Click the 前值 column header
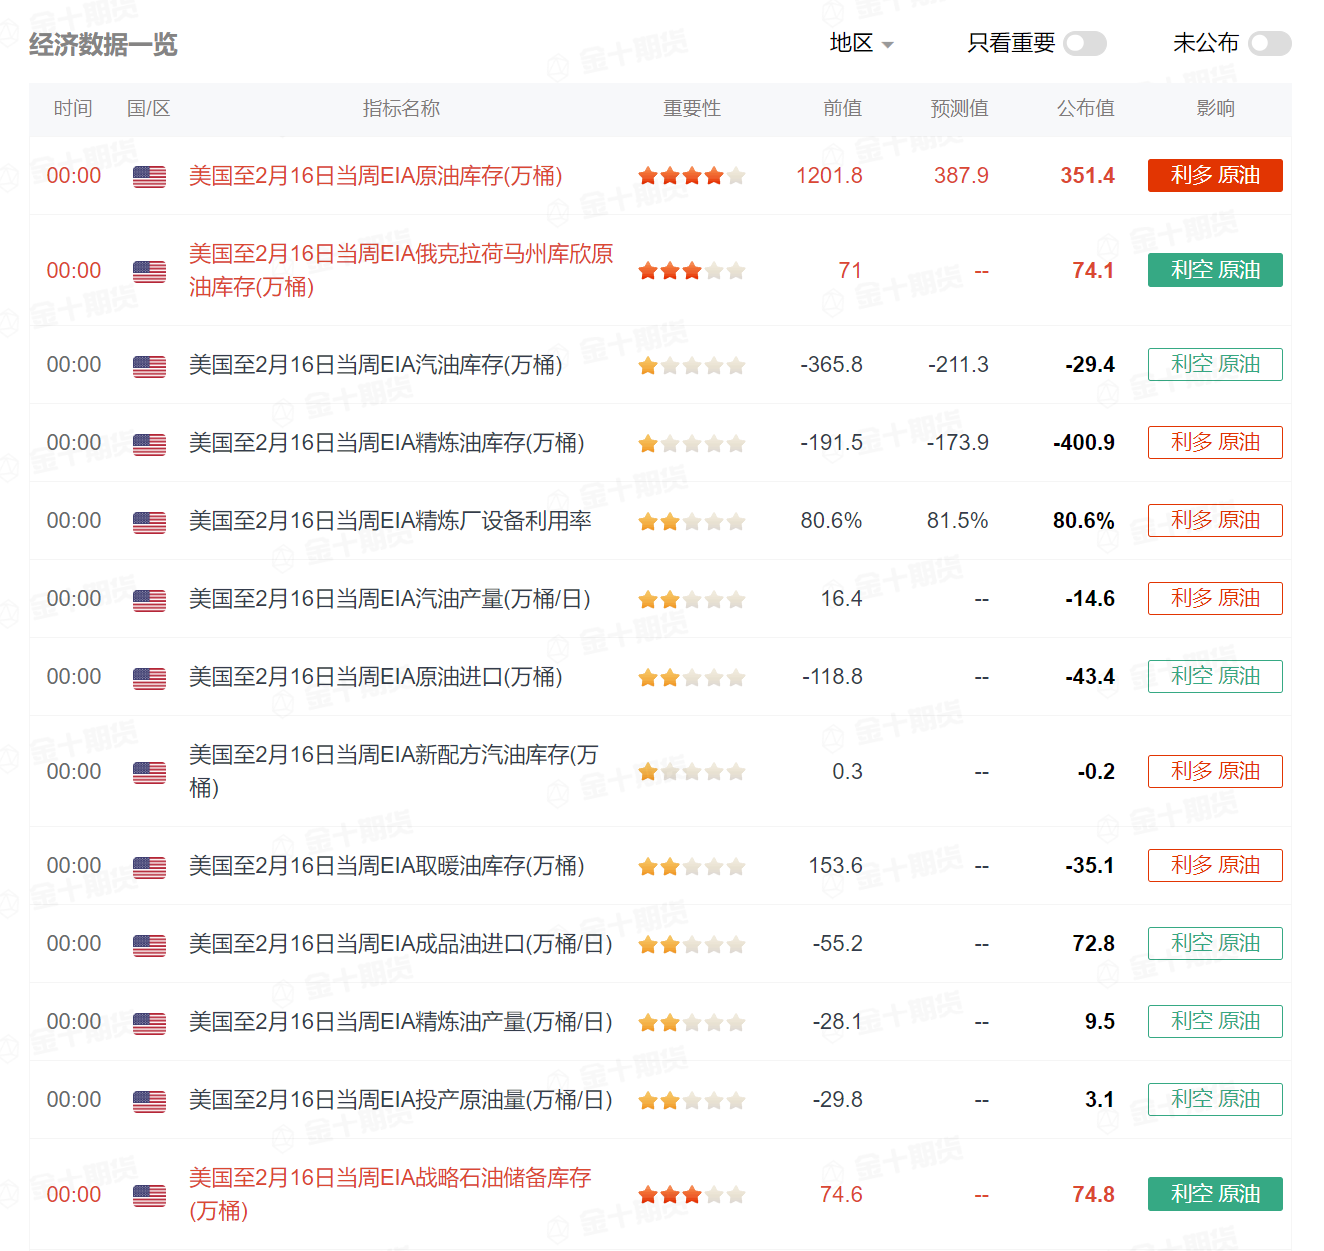 842,109
